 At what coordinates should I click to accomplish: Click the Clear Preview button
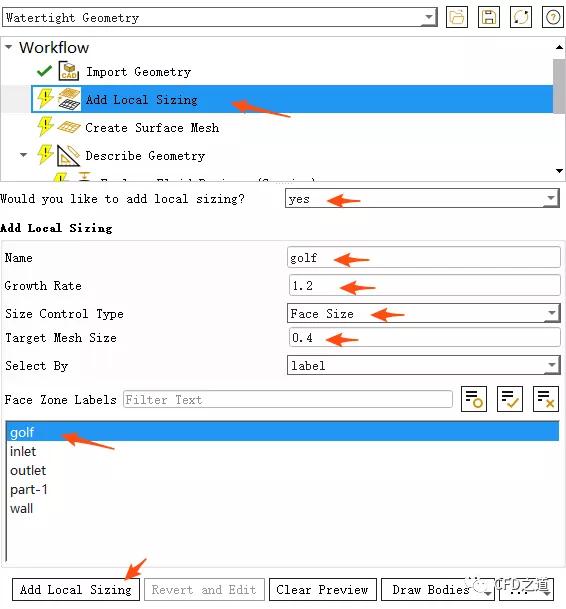click(322, 590)
